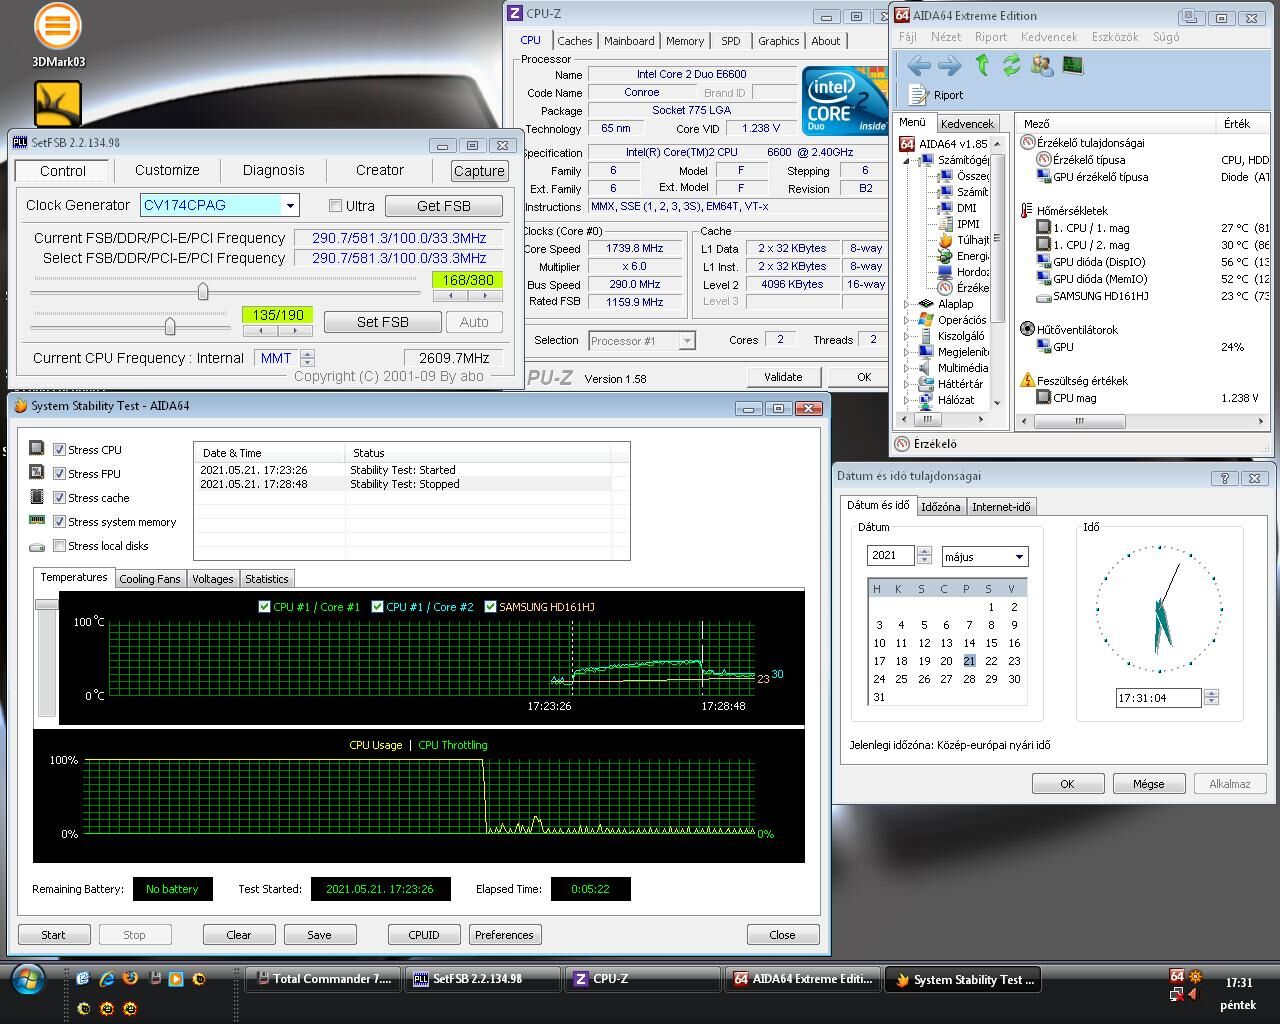Open the Eszközök menu in AIDA64
This screenshot has height=1024, width=1280.
(x=1114, y=37)
